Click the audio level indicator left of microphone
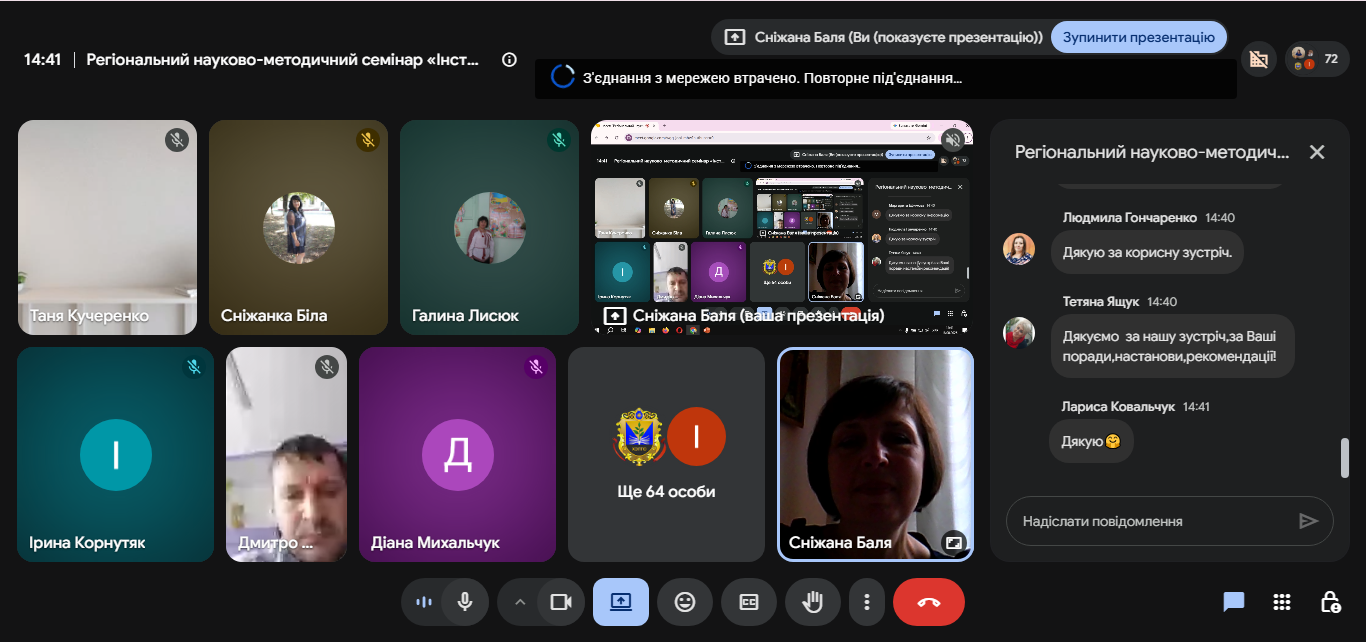The image size is (1366, 642). coord(423,602)
